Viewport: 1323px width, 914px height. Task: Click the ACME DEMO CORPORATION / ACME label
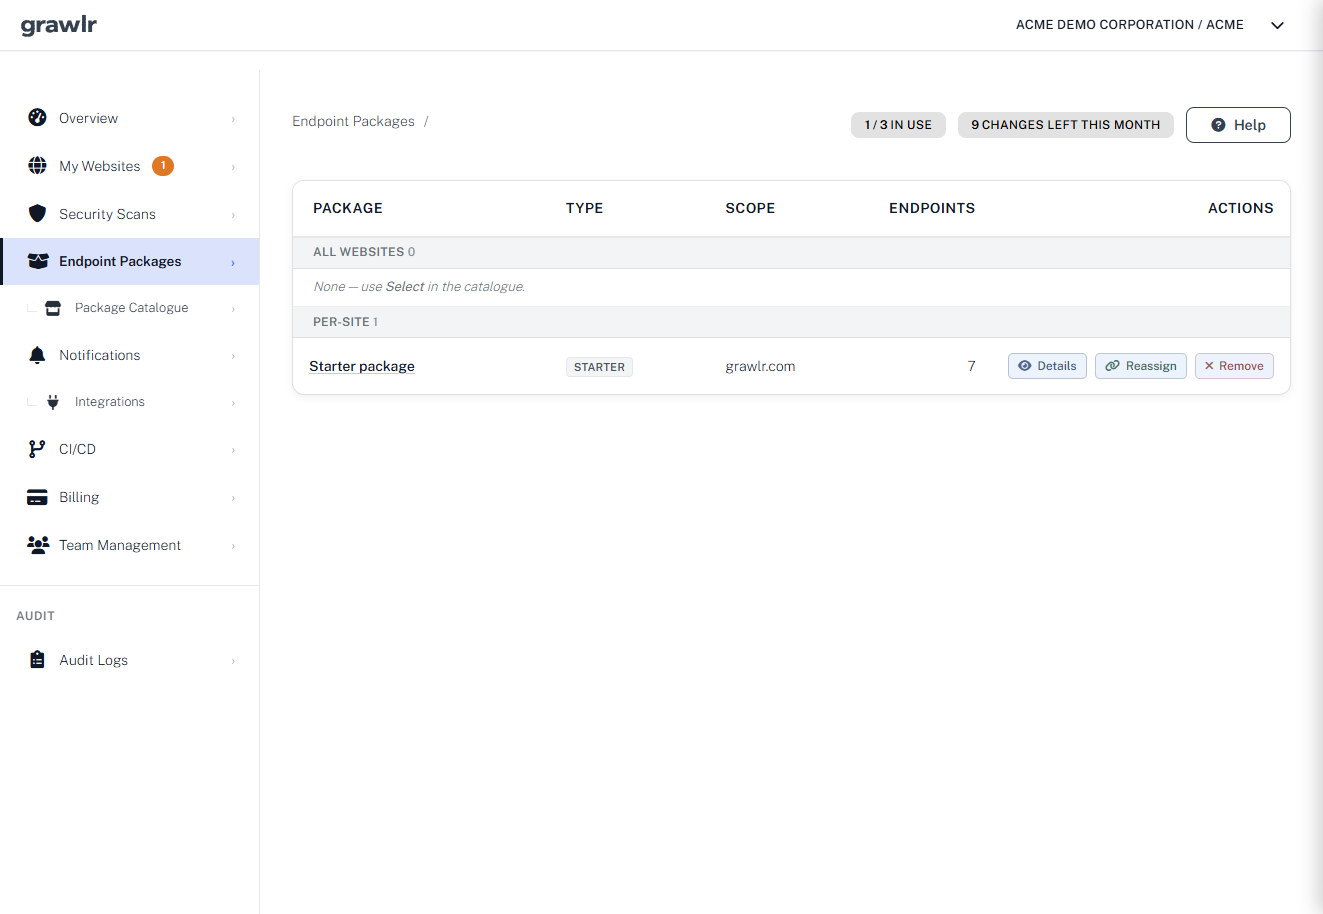(x=1130, y=25)
